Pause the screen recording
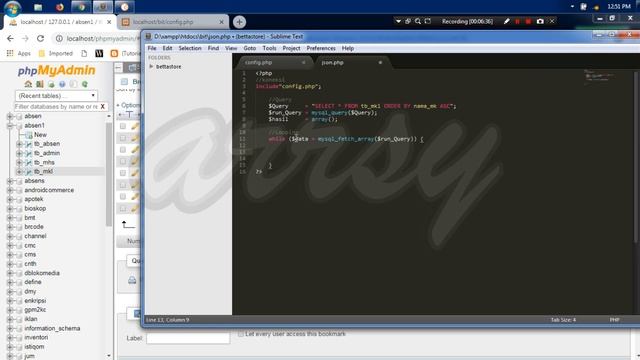The width and height of the screenshot is (640, 360). coord(518,21)
